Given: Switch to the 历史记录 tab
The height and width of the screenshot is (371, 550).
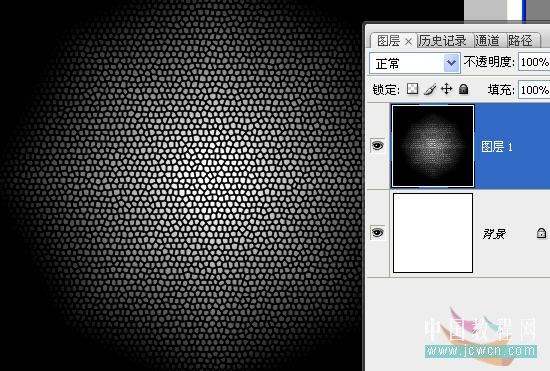Looking at the screenshot, I should click(x=443, y=41).
